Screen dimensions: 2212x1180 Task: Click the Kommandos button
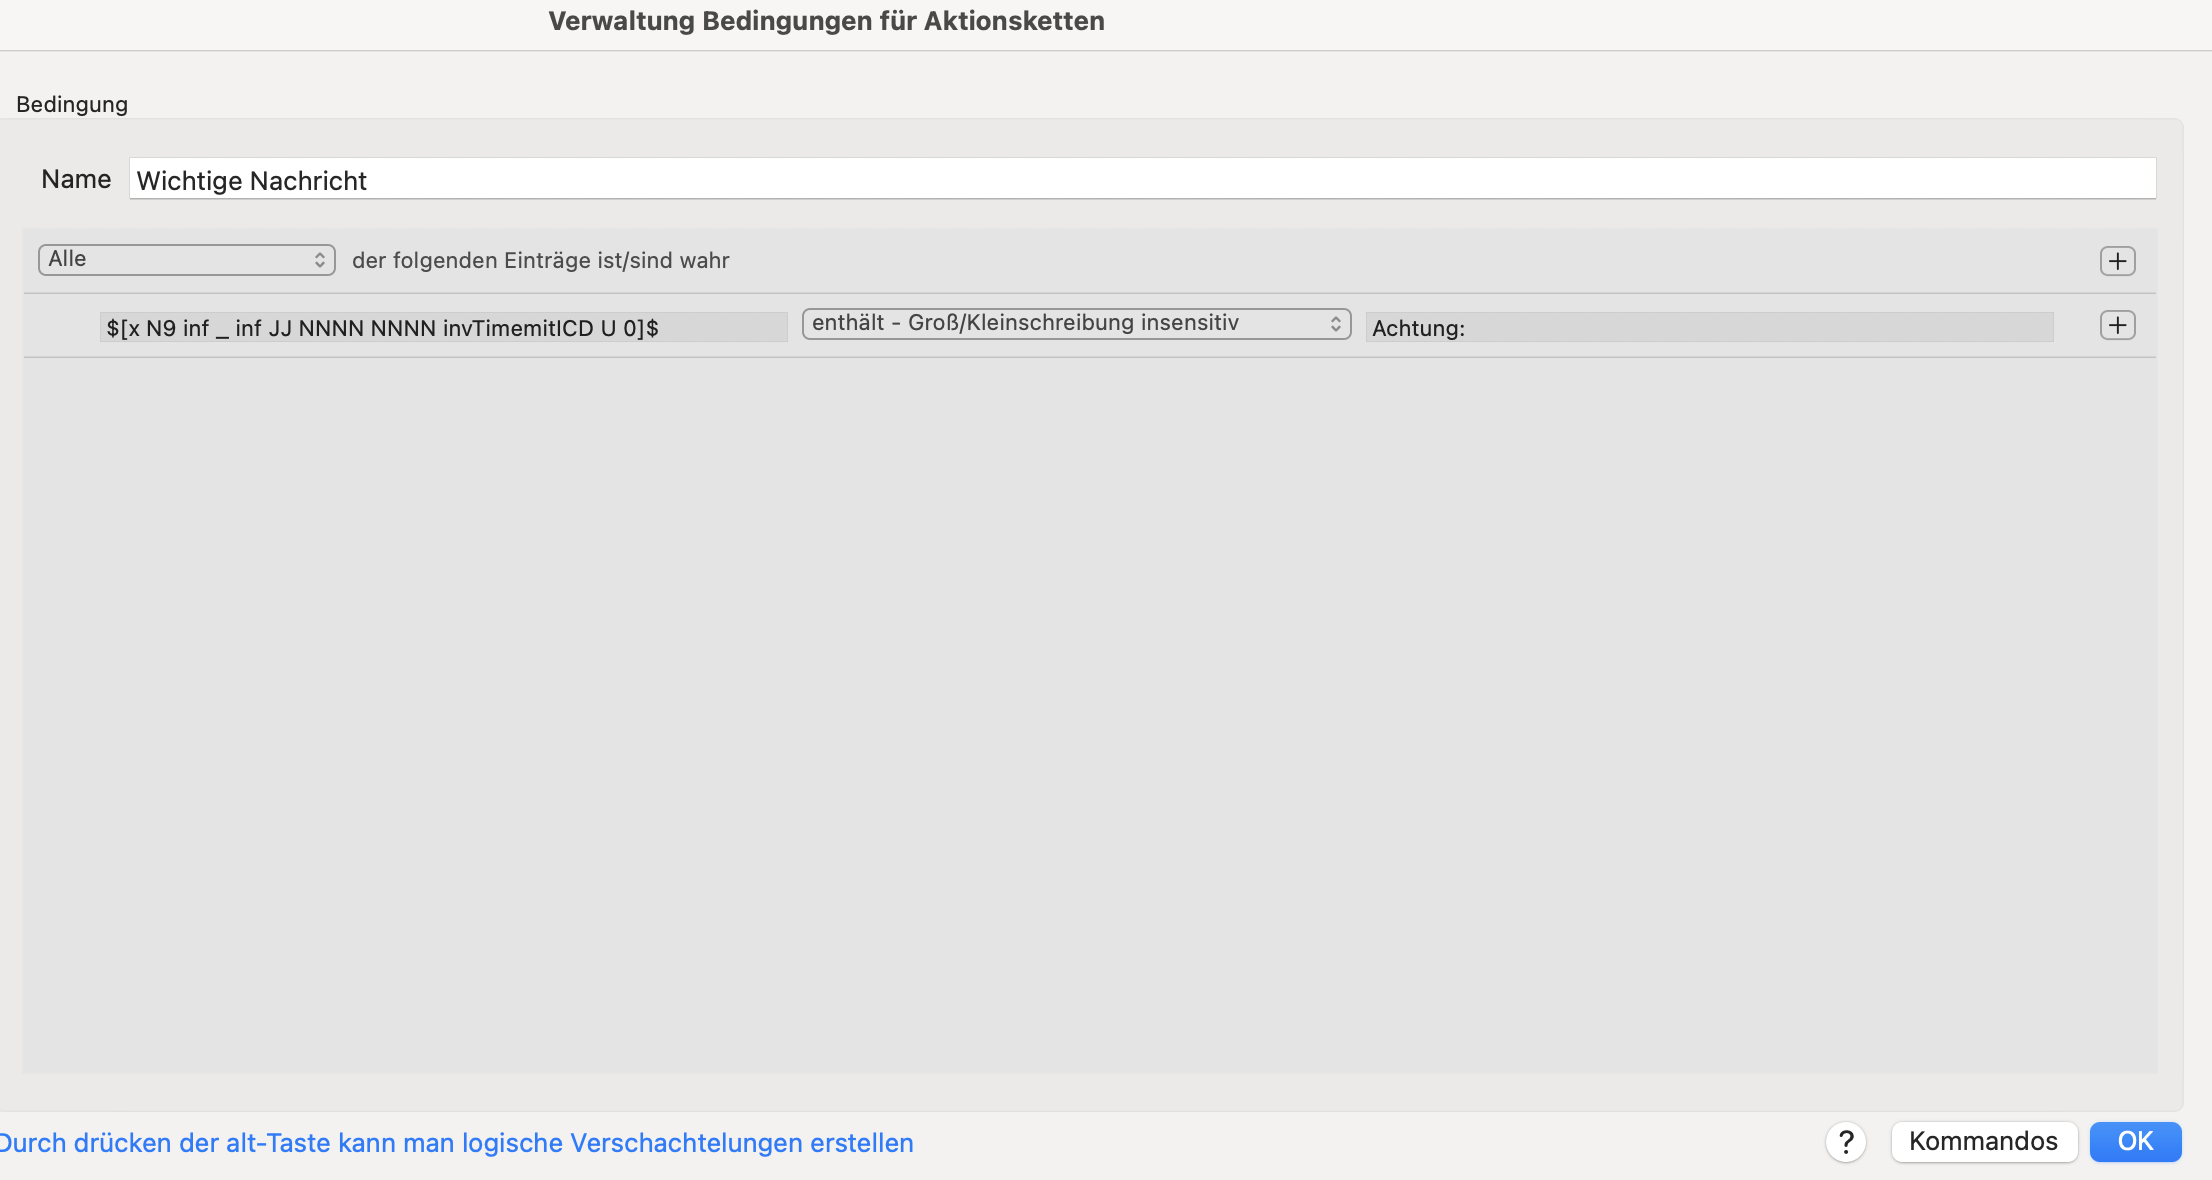coord(1983,1142)
